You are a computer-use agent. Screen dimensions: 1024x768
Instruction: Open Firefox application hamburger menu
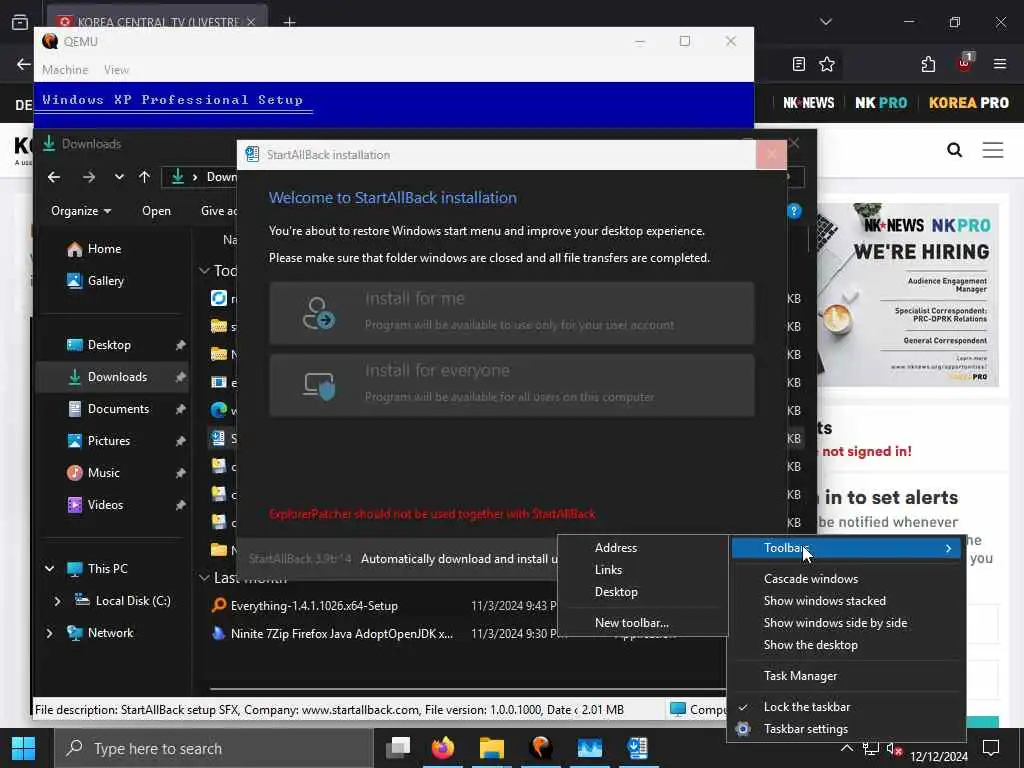click(x=999, y=64)
